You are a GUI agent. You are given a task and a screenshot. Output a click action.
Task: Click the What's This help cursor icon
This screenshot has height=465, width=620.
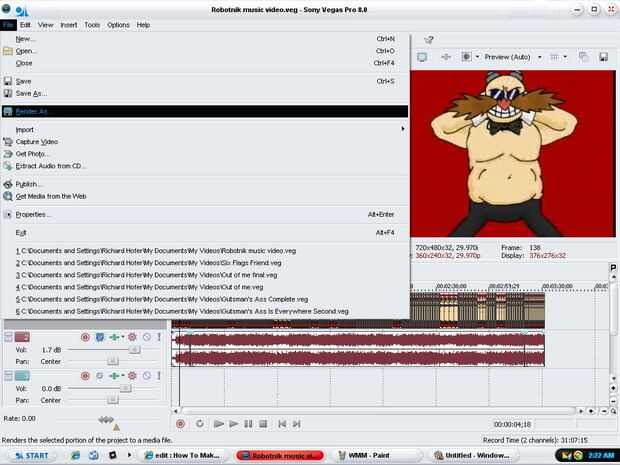pos(429,40)
